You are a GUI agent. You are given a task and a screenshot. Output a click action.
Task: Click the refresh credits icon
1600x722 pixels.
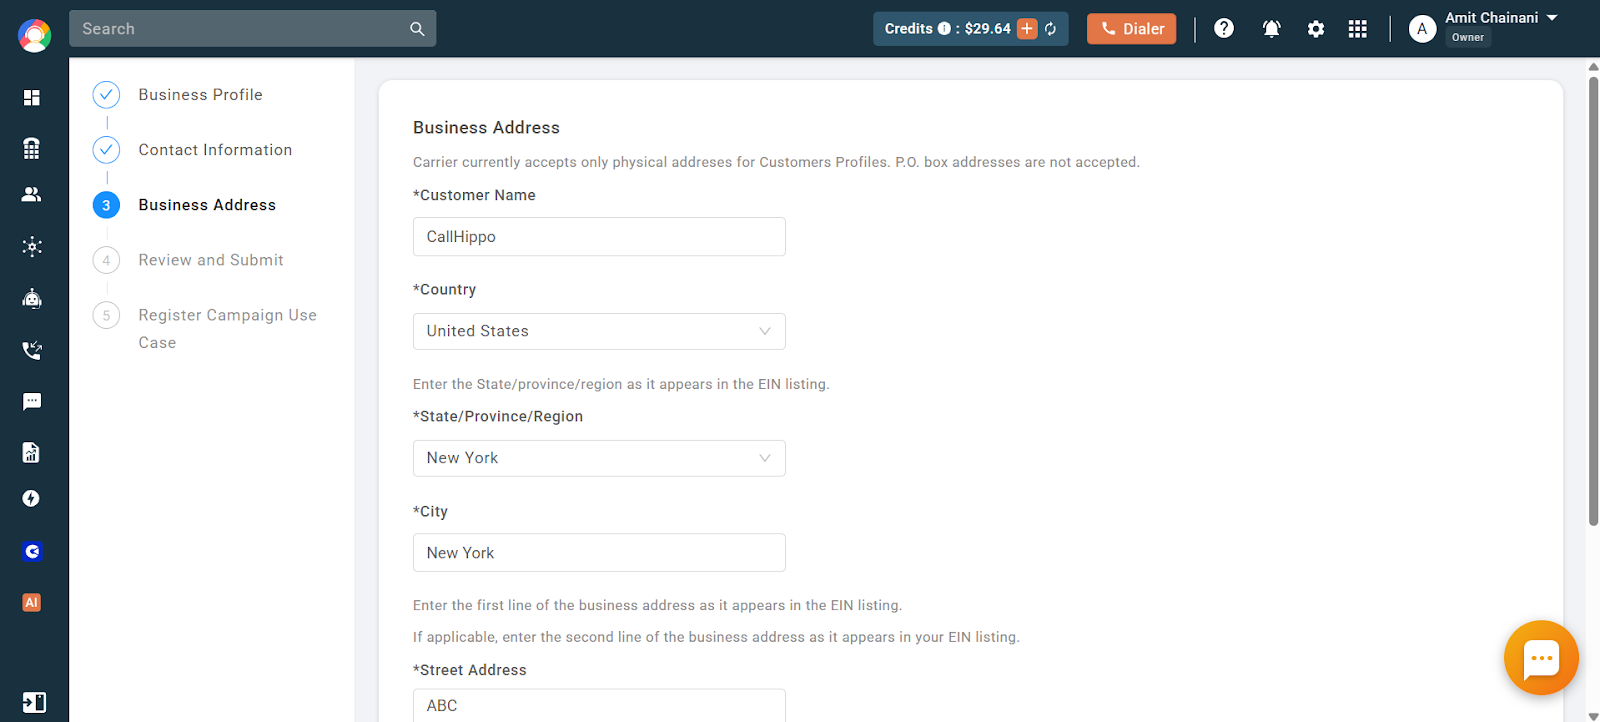[x=1051, y=29]
